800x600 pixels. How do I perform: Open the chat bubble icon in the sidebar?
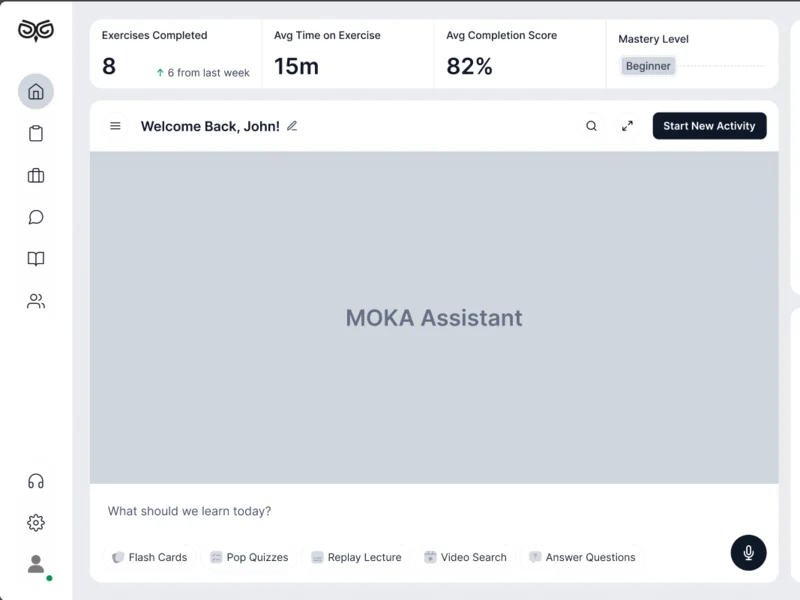point(36,217)
